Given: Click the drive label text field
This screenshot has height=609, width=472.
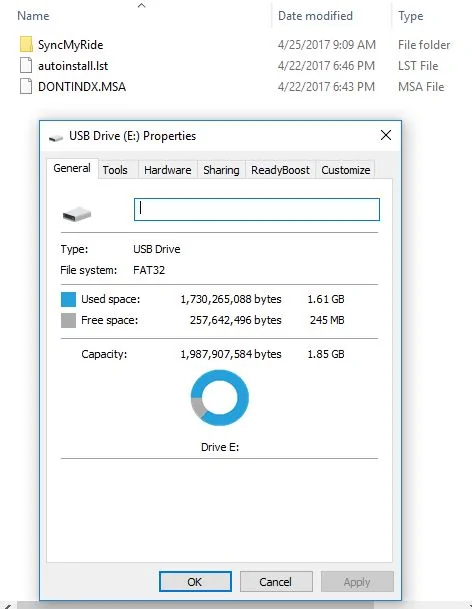Looking at the screenshot, I should click(257, 210).
